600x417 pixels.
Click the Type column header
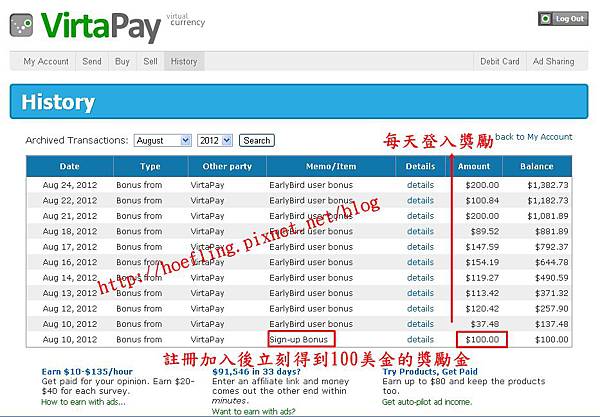click(x=150, y=166)
